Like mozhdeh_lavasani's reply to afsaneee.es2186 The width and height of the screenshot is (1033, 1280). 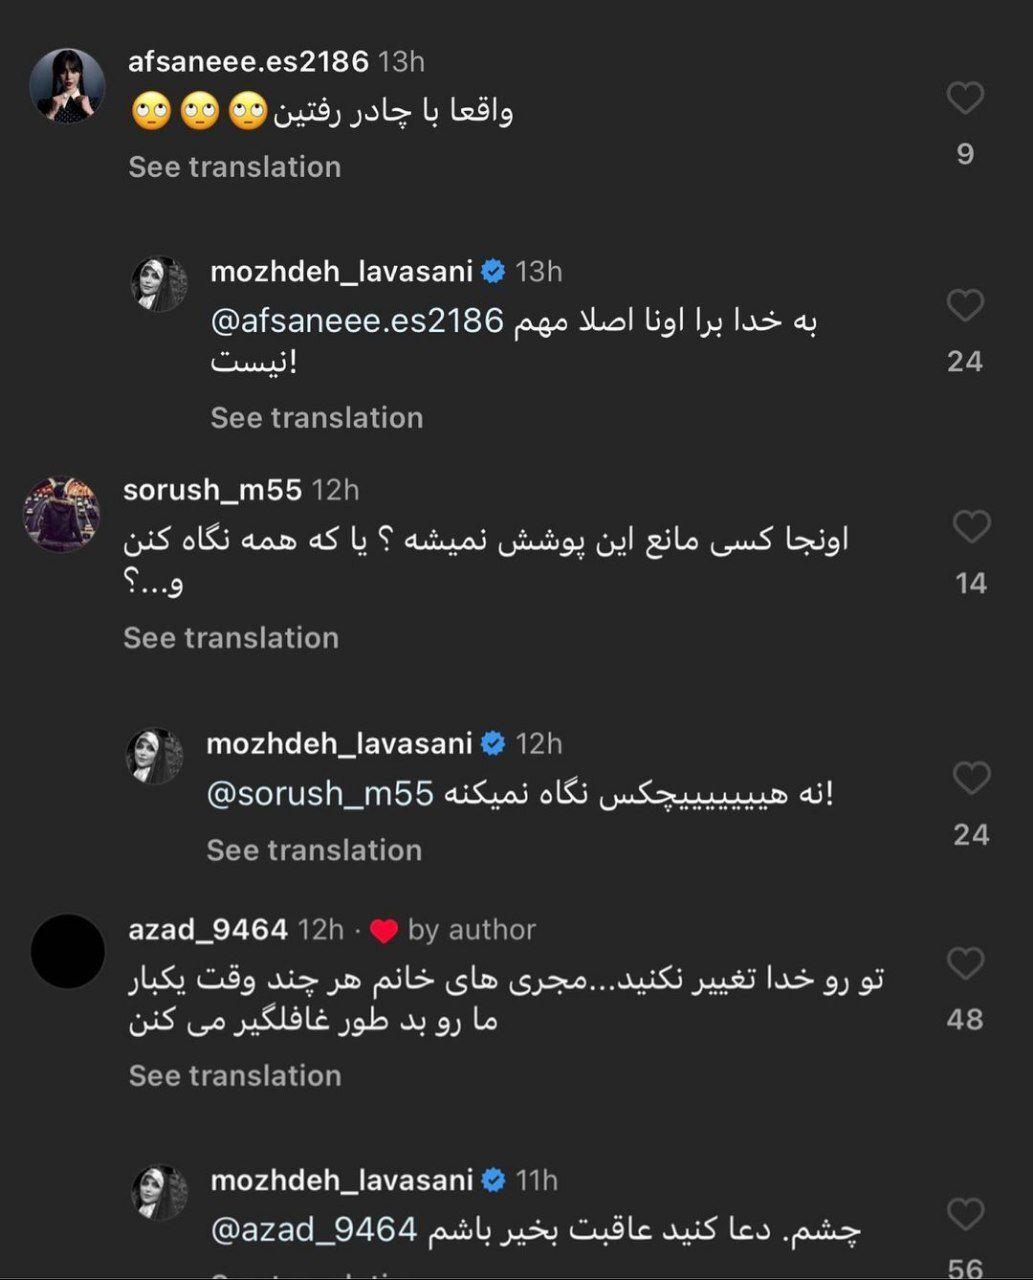(965, 305)
